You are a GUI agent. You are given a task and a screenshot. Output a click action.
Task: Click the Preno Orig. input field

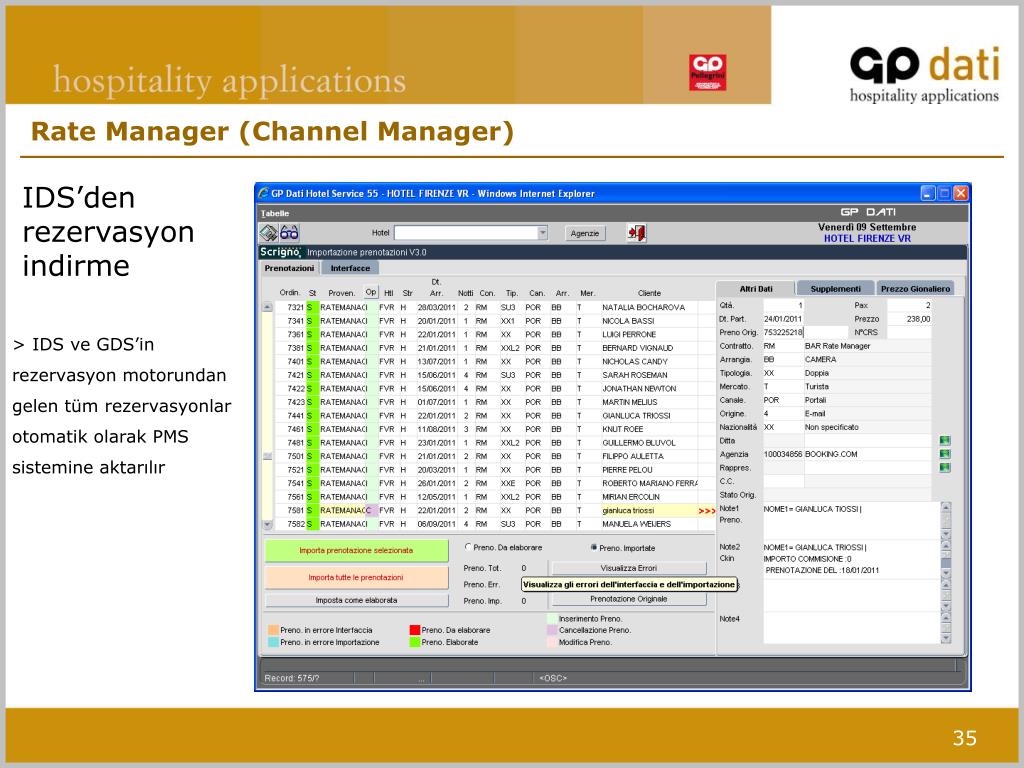(783, 332)
